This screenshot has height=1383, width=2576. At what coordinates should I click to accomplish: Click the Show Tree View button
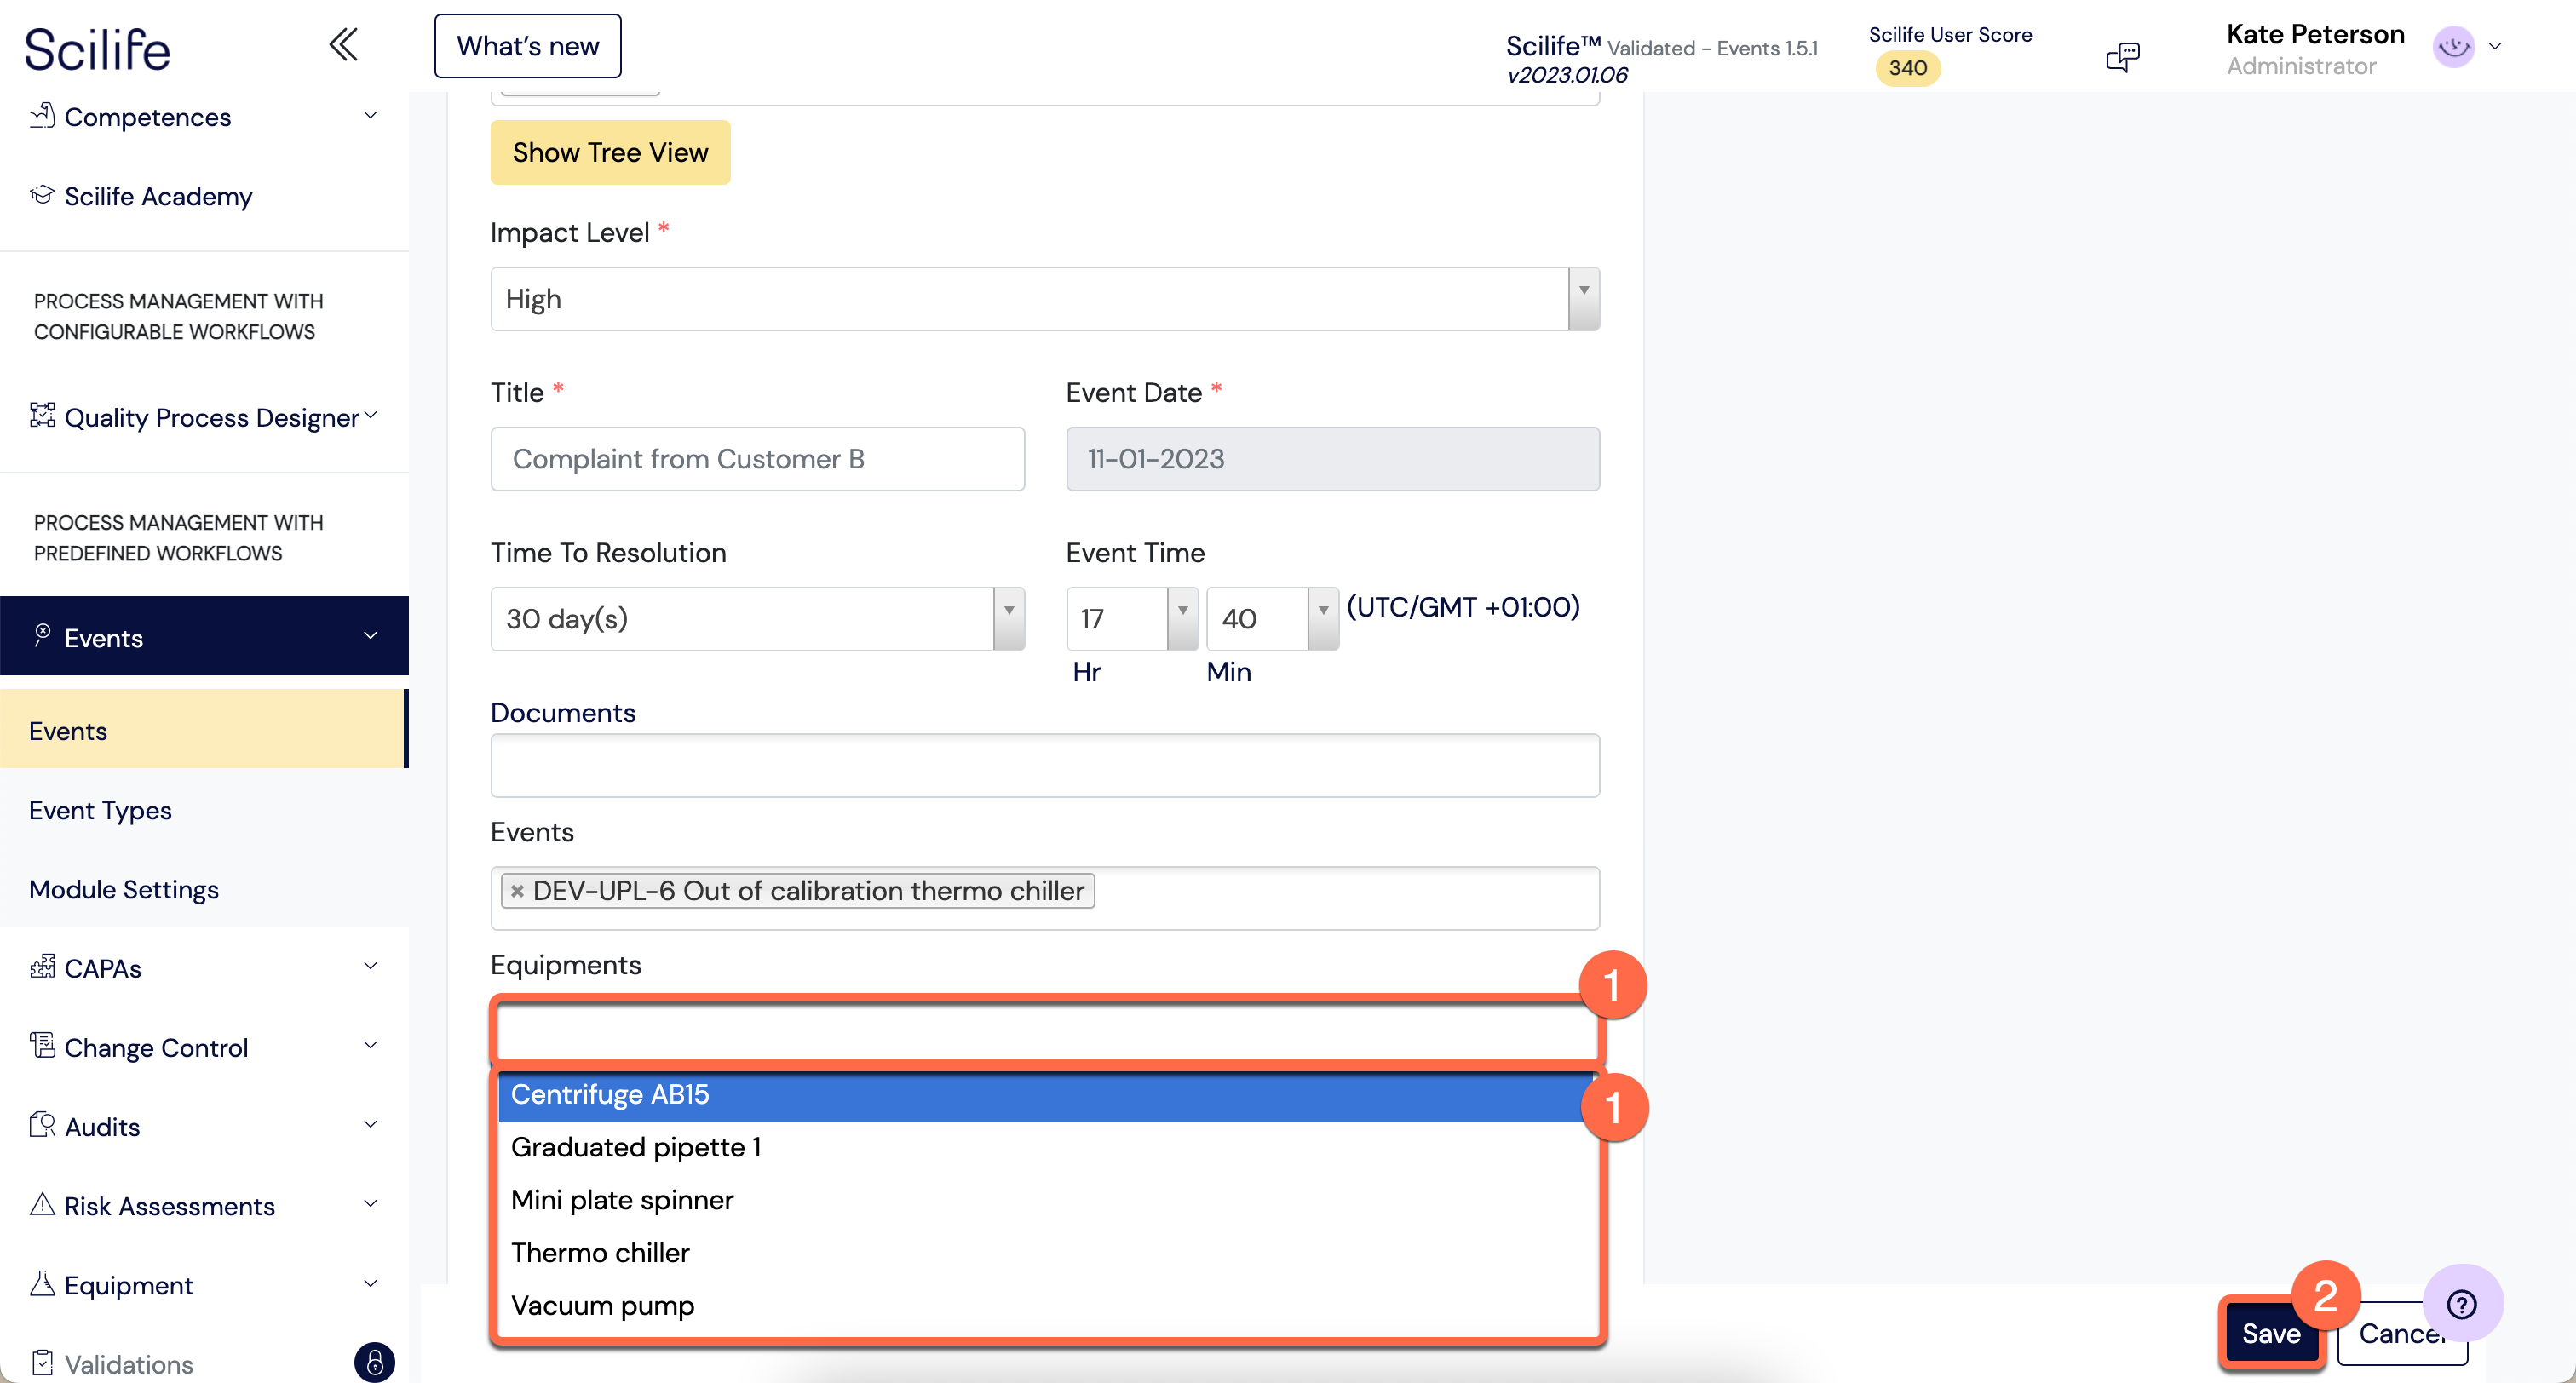pyautogui.click(x=610, y=152)
